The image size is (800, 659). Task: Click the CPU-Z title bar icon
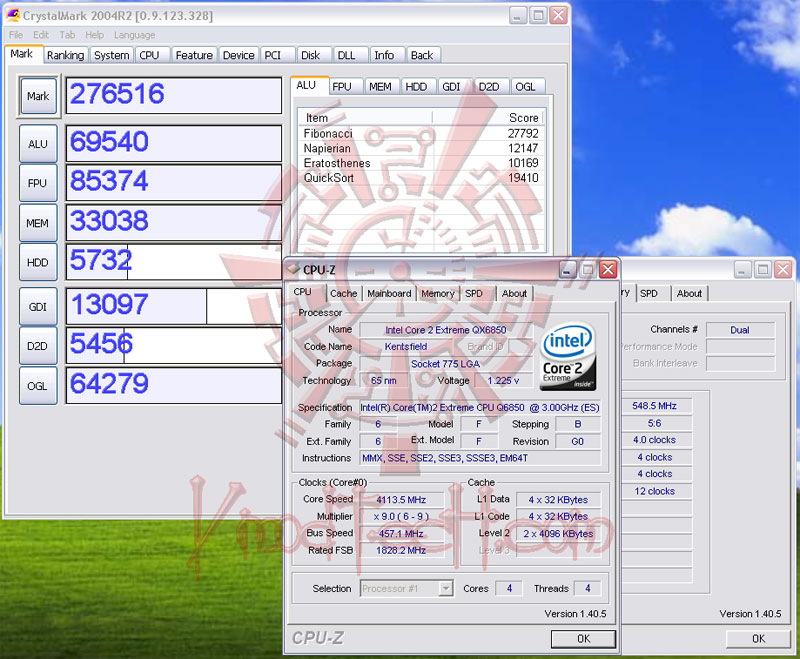(x=294, y=269)
